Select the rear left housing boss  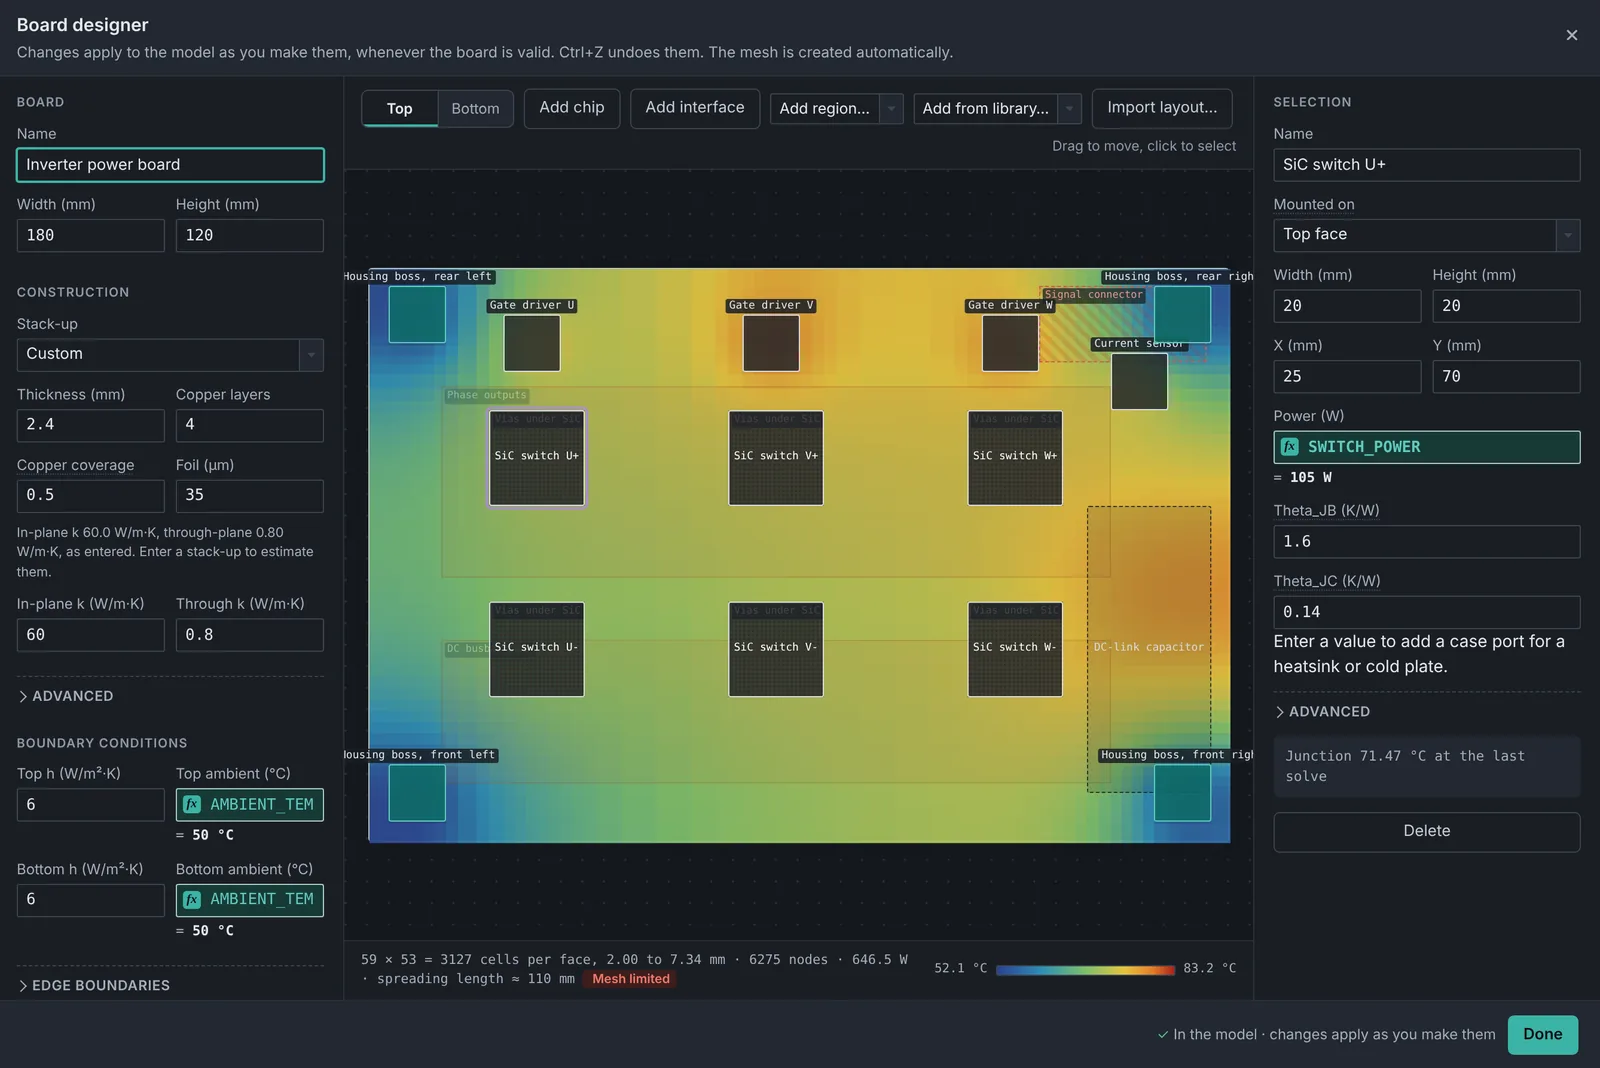(417, 314)
